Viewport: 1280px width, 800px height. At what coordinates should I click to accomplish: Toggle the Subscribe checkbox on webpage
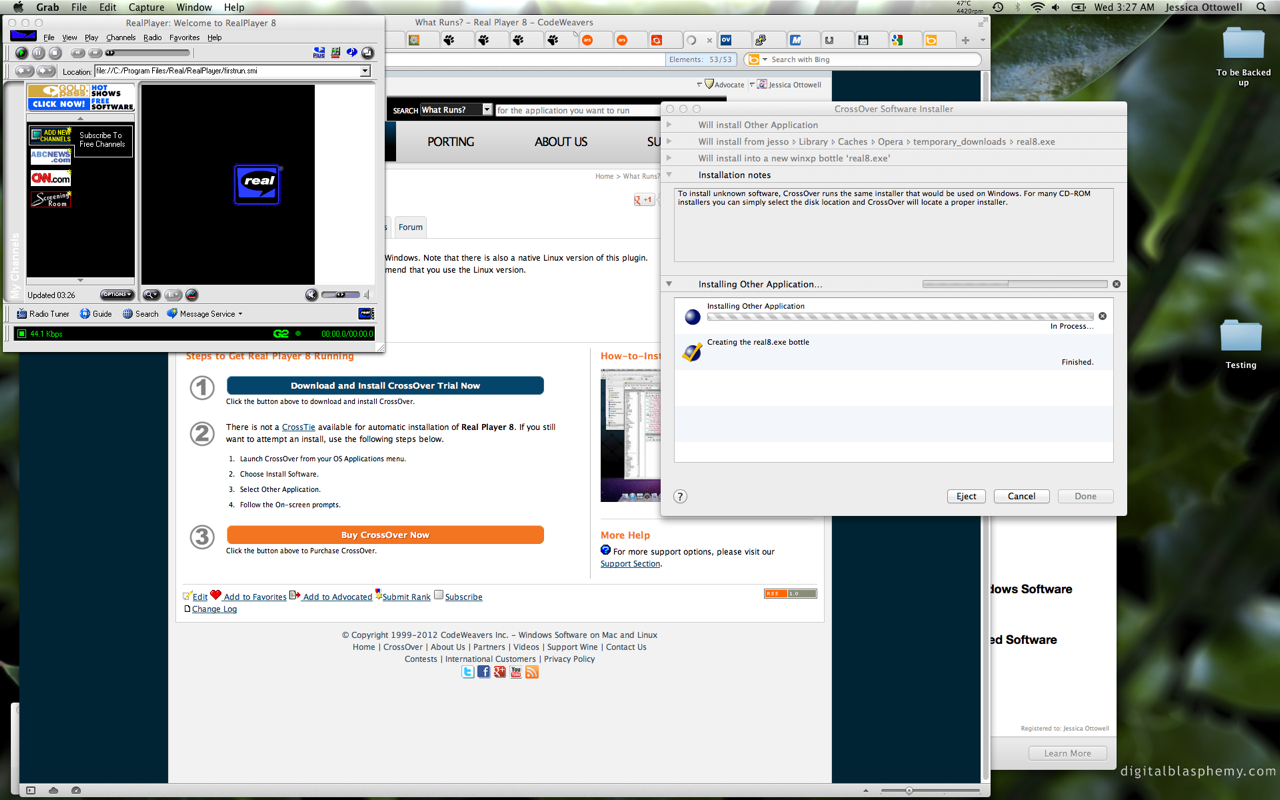439,595
